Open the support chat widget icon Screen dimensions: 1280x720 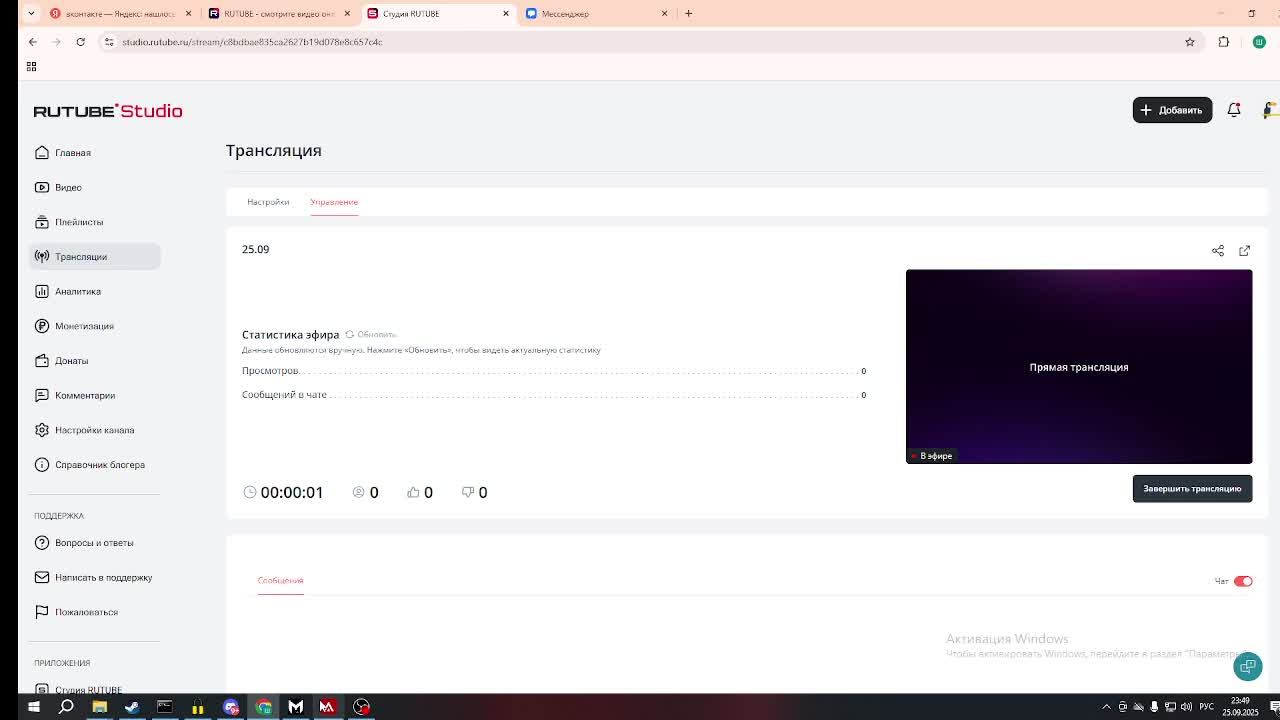click(1248, 666)
